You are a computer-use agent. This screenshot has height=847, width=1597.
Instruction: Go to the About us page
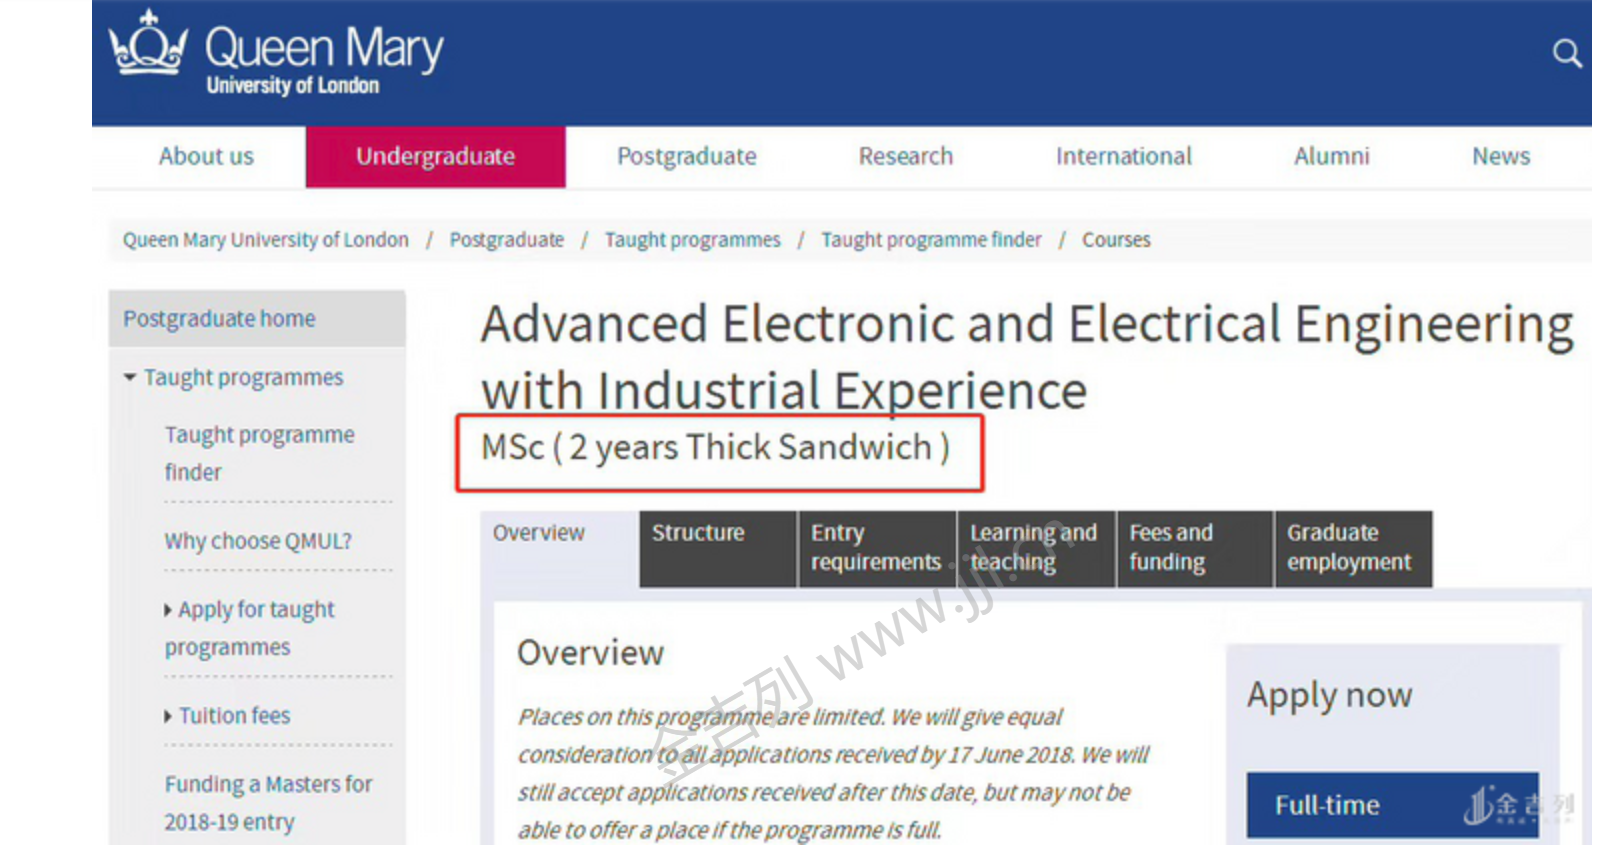click(x=206, y=157)
